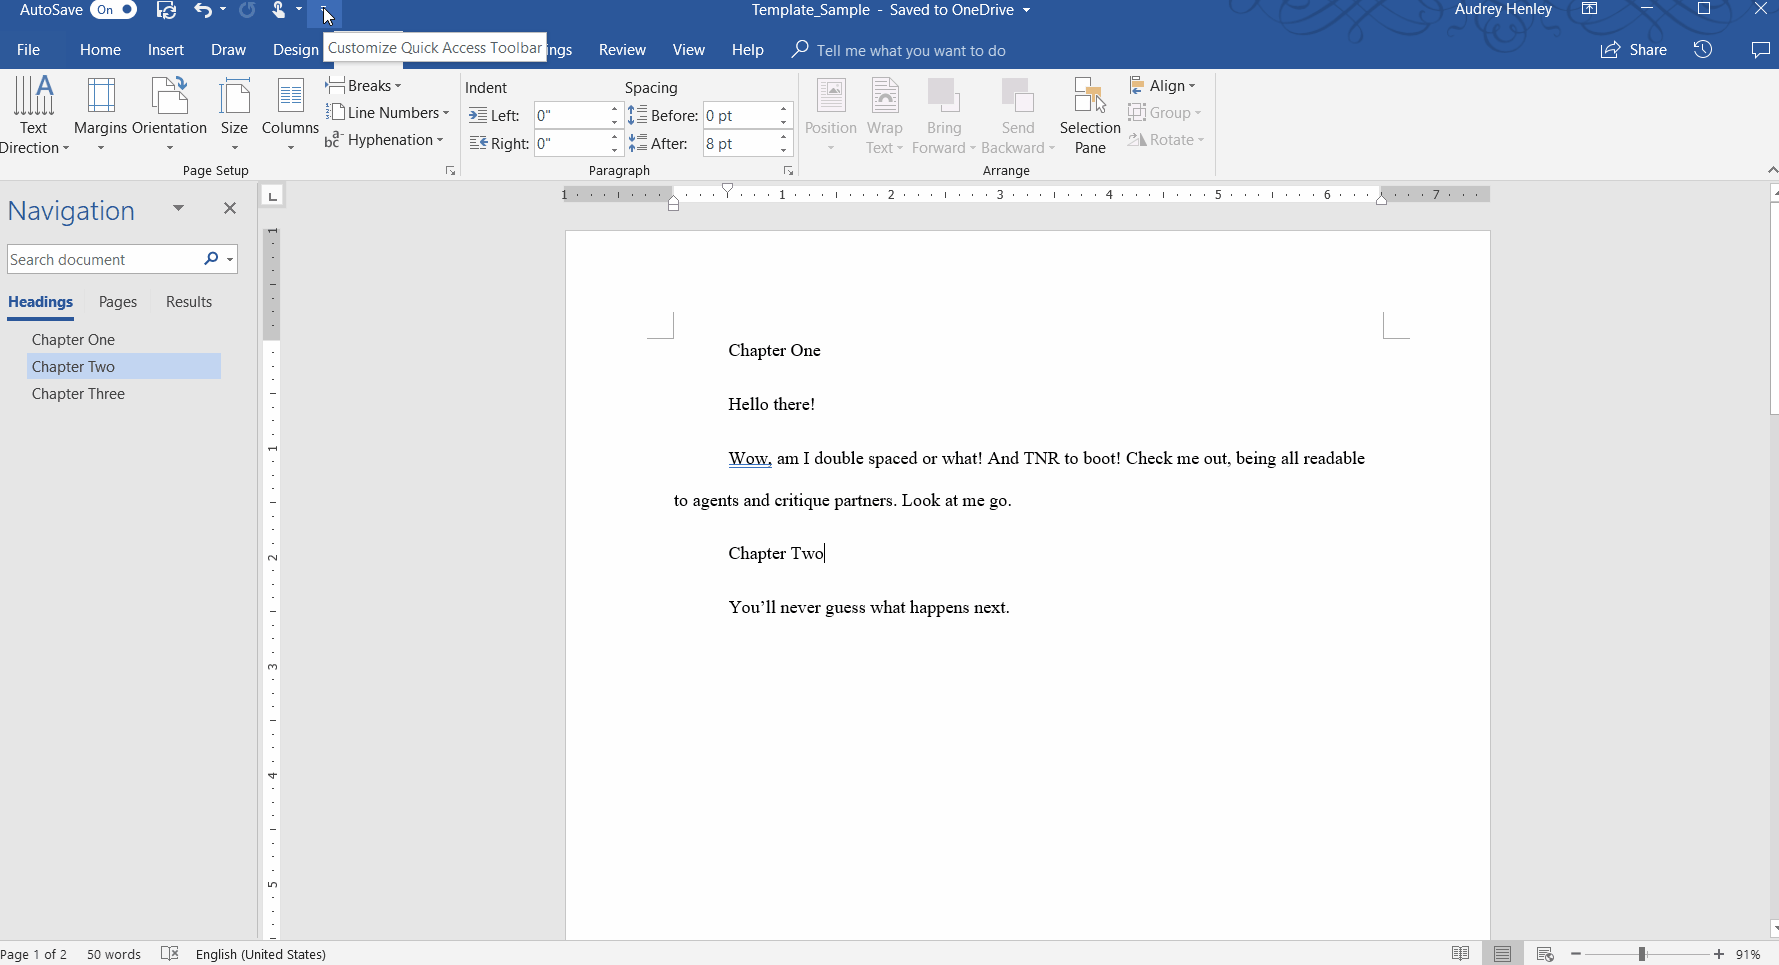Increase Spacing Before with up arrow
The image size is (1779, 965).
tap(784, 110)
